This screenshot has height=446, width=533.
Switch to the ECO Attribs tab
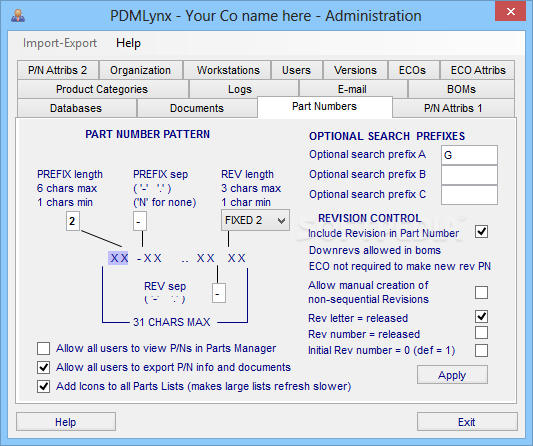(478, 70)
